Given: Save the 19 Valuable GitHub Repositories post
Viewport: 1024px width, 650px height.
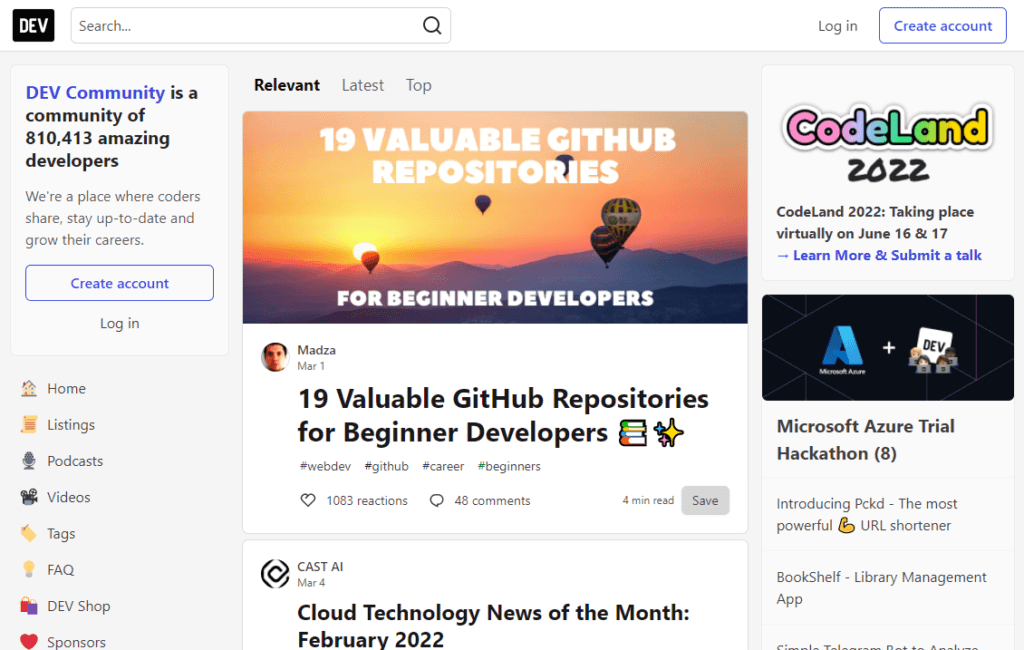Looking at the screenshot, I should pos(705,500).
